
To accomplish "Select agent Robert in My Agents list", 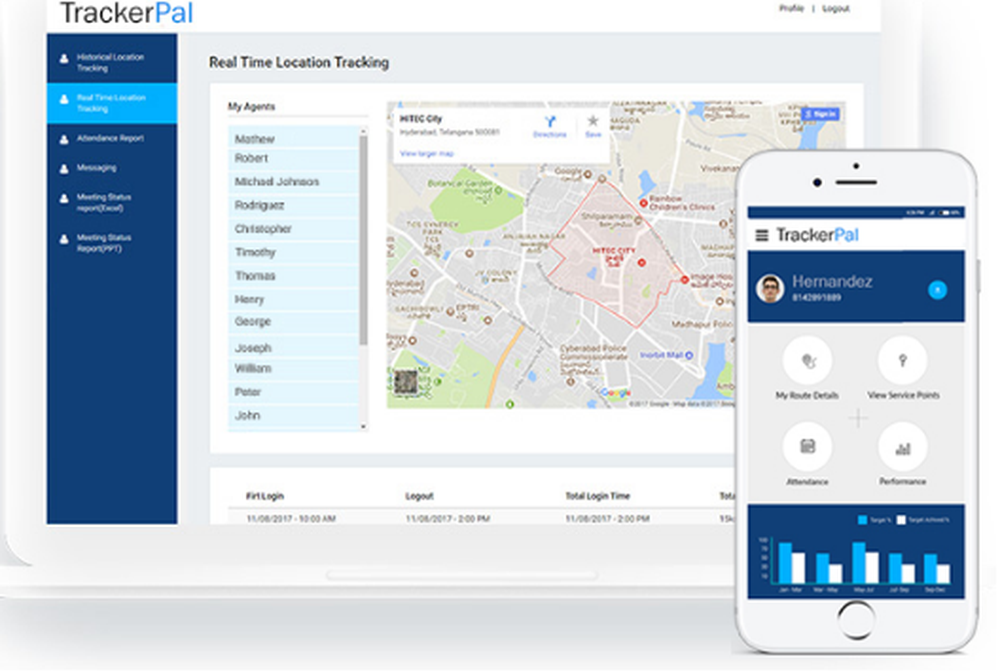I will [x=293, y=158].
